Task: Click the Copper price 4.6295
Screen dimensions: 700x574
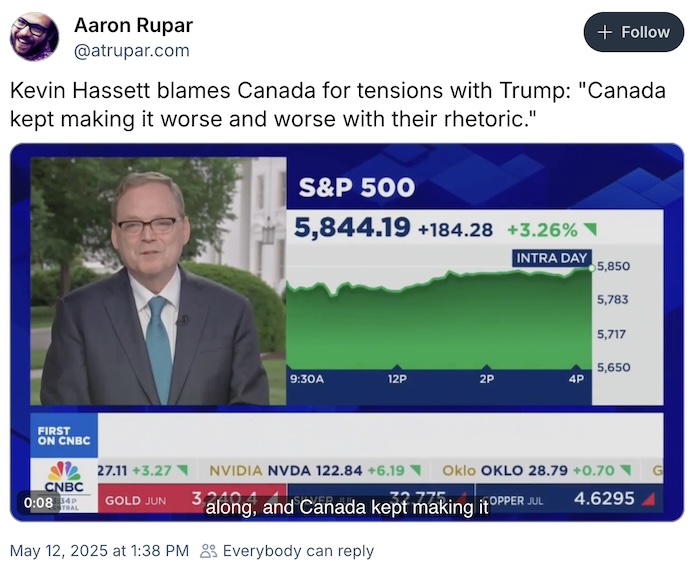Action: tap(602, 498)
